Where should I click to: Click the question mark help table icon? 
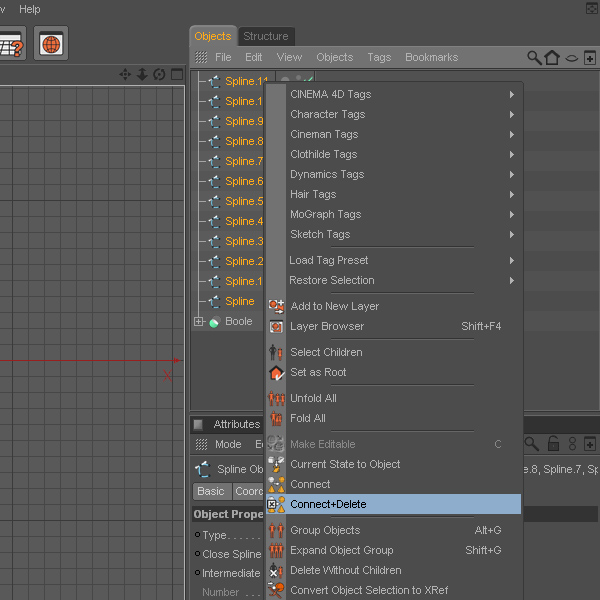[11, 43]
